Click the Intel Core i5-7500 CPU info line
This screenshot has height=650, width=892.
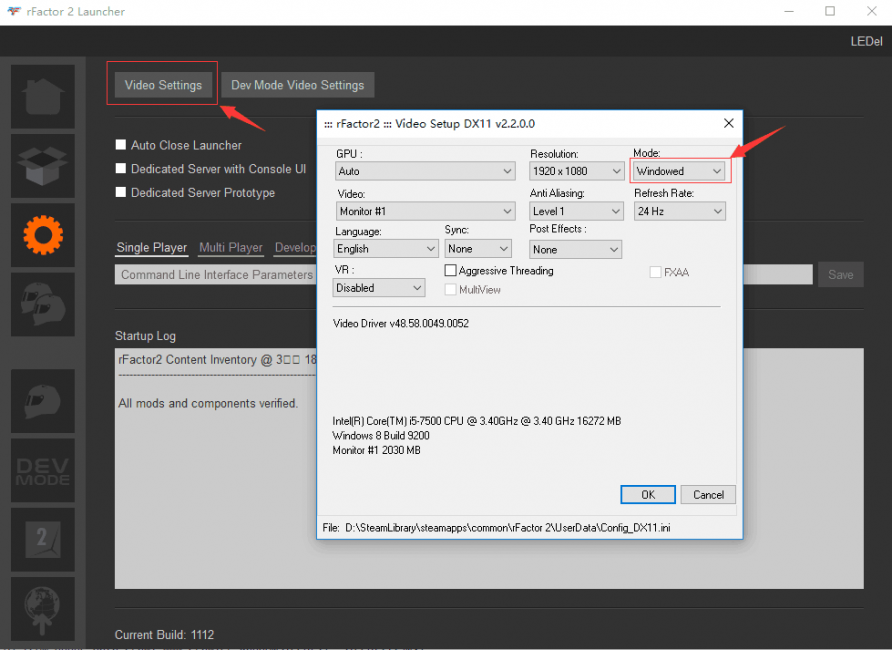click(477, 421)
